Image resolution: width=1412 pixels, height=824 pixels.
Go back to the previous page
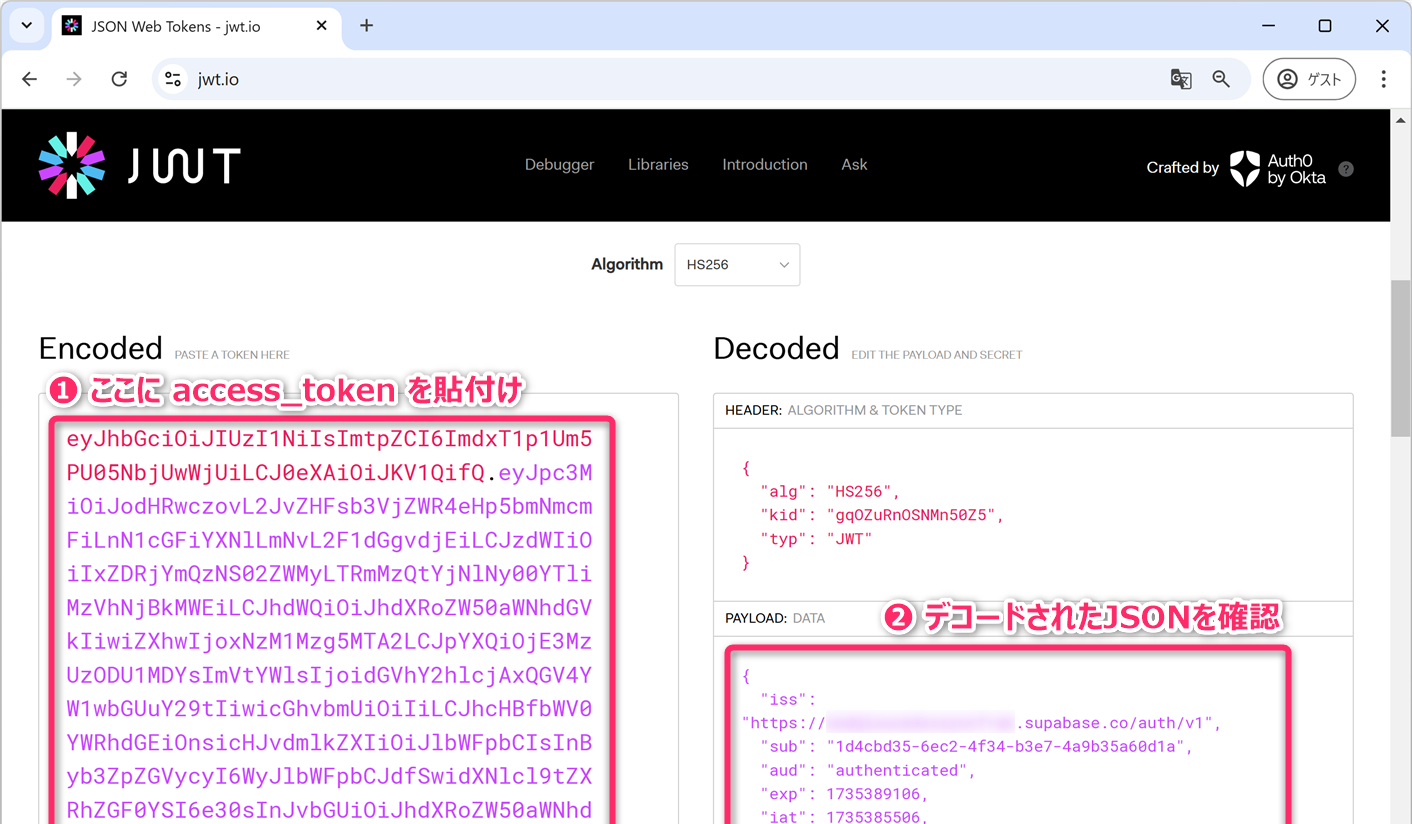30,79
